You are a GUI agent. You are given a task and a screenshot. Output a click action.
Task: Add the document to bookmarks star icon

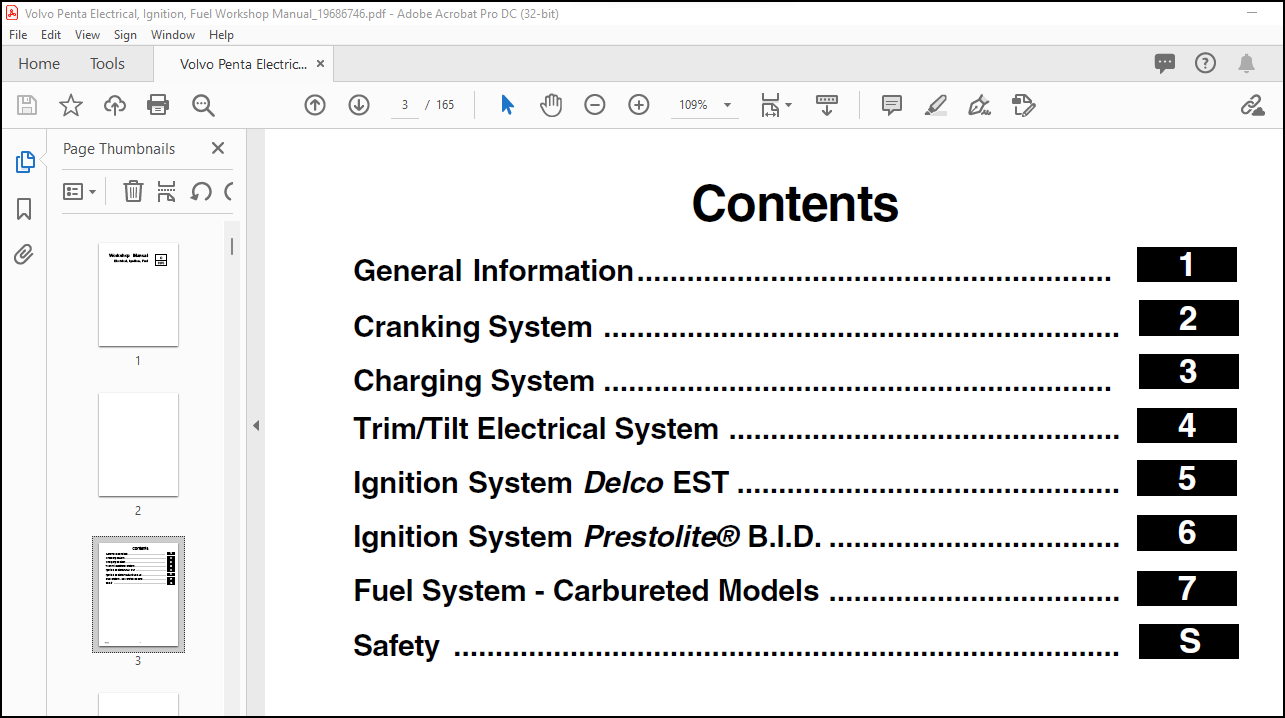click(71, 105)
